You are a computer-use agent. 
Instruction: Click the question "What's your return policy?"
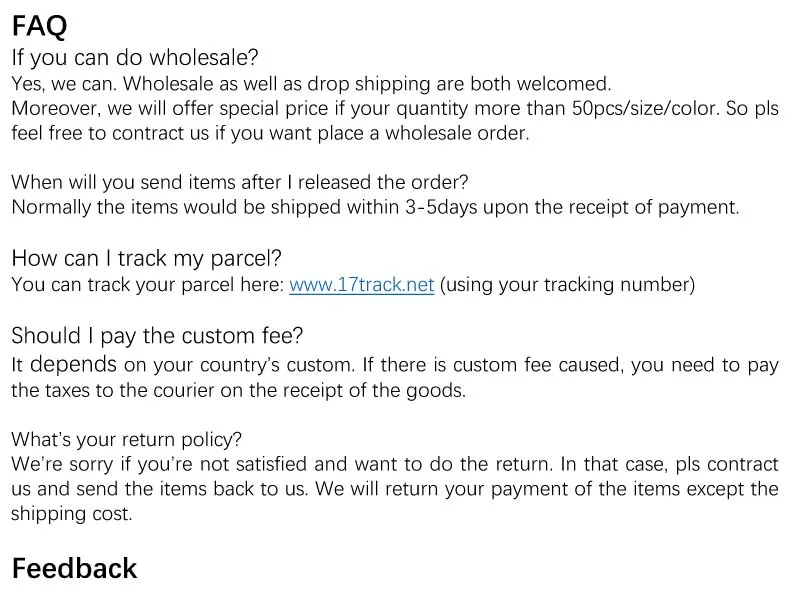click(x=127, y=439)
